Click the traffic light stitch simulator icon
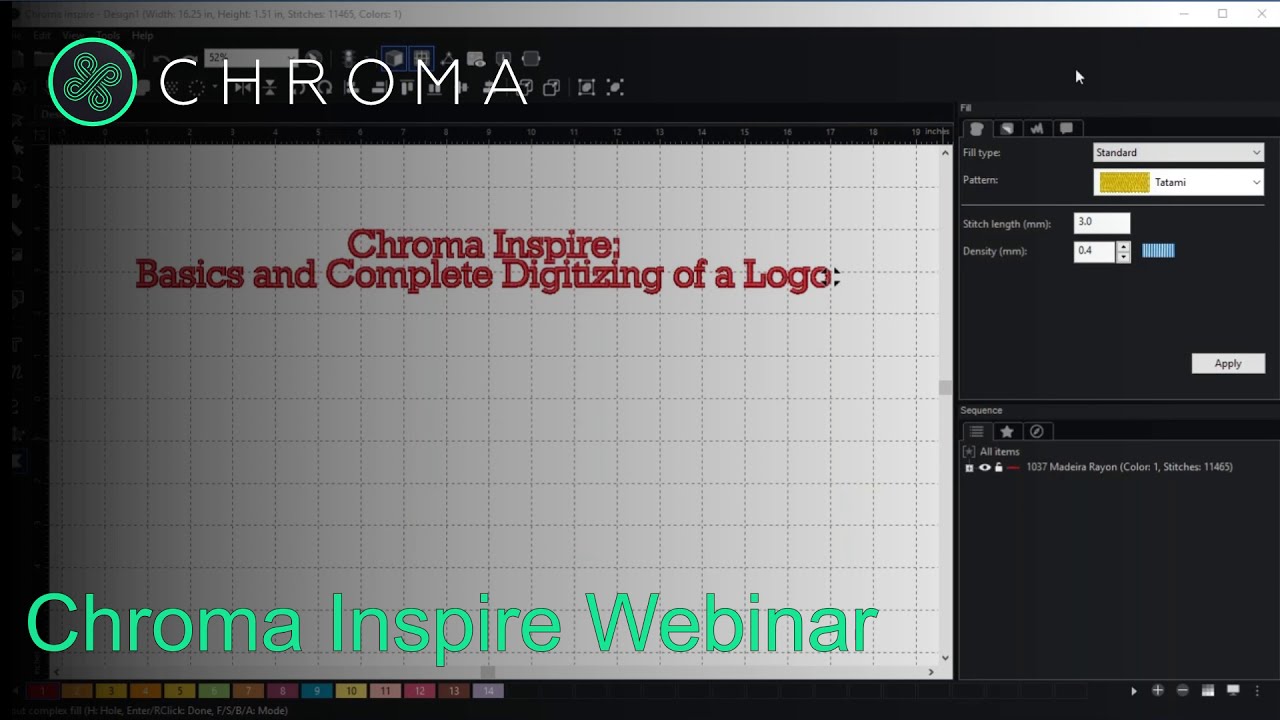The image size is (1280, 720). click(x=349, y=59)
